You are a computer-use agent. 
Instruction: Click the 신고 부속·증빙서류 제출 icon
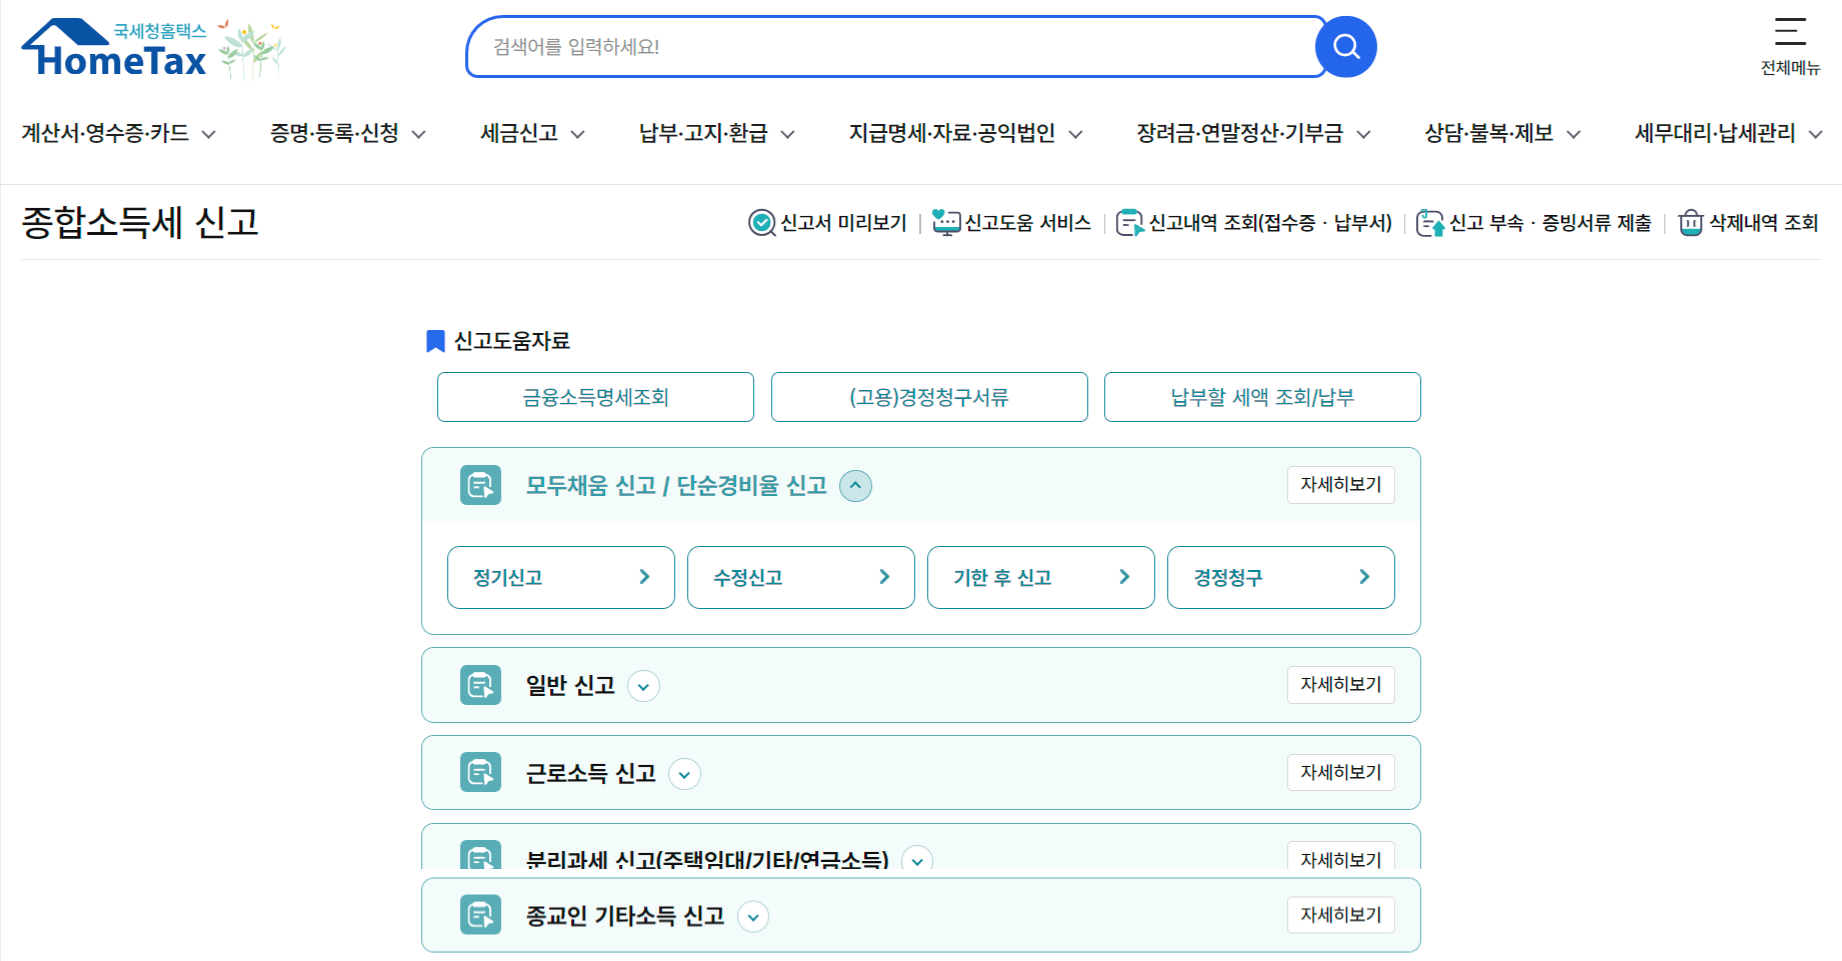click(1430, 222)
